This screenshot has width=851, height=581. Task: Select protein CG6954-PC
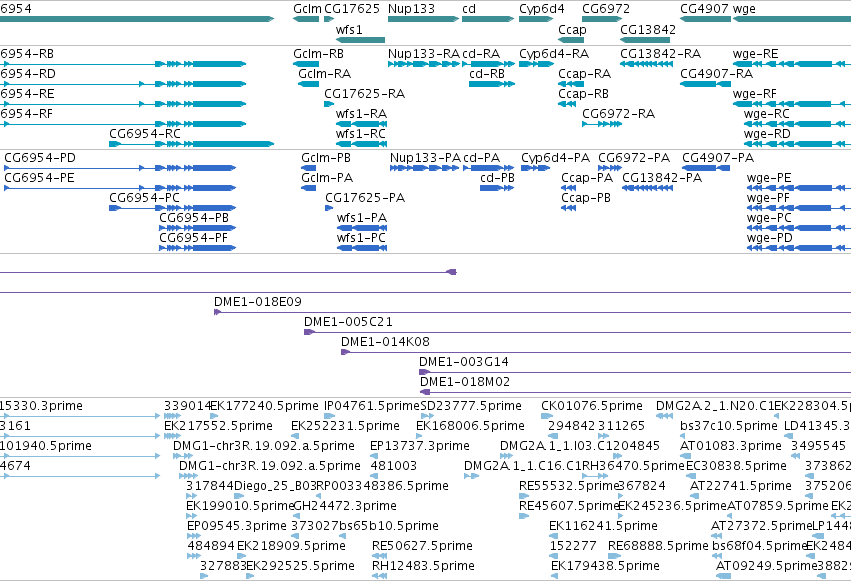144,197
